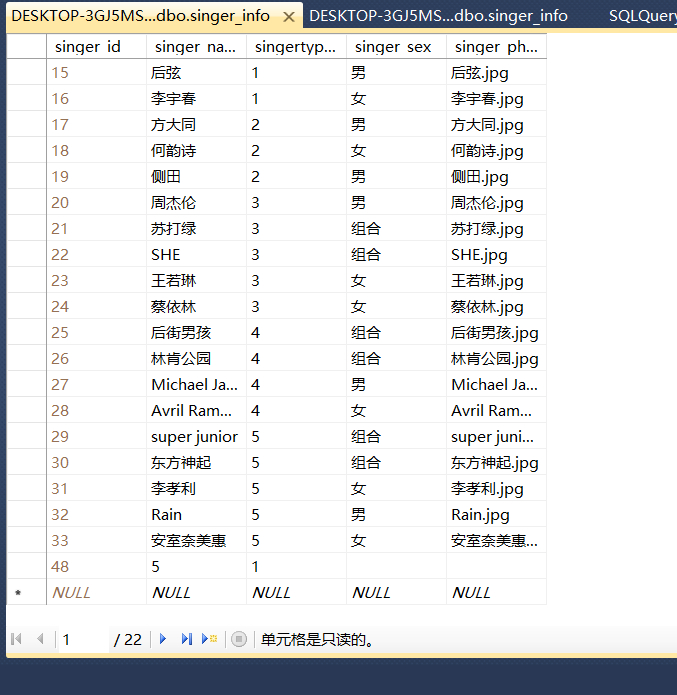The image size is (677, 695).
Task: Open the SQLQuery tab
Action: pos(642,16)
